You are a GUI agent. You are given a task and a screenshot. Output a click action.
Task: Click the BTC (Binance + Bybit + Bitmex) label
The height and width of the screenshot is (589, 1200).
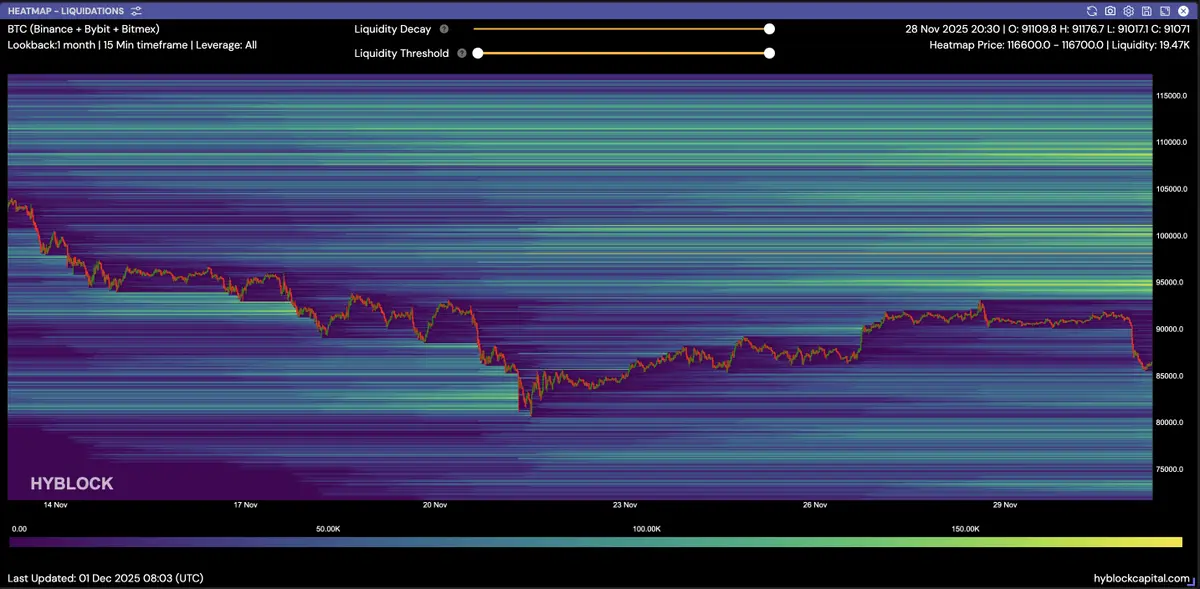click(83, 29)
